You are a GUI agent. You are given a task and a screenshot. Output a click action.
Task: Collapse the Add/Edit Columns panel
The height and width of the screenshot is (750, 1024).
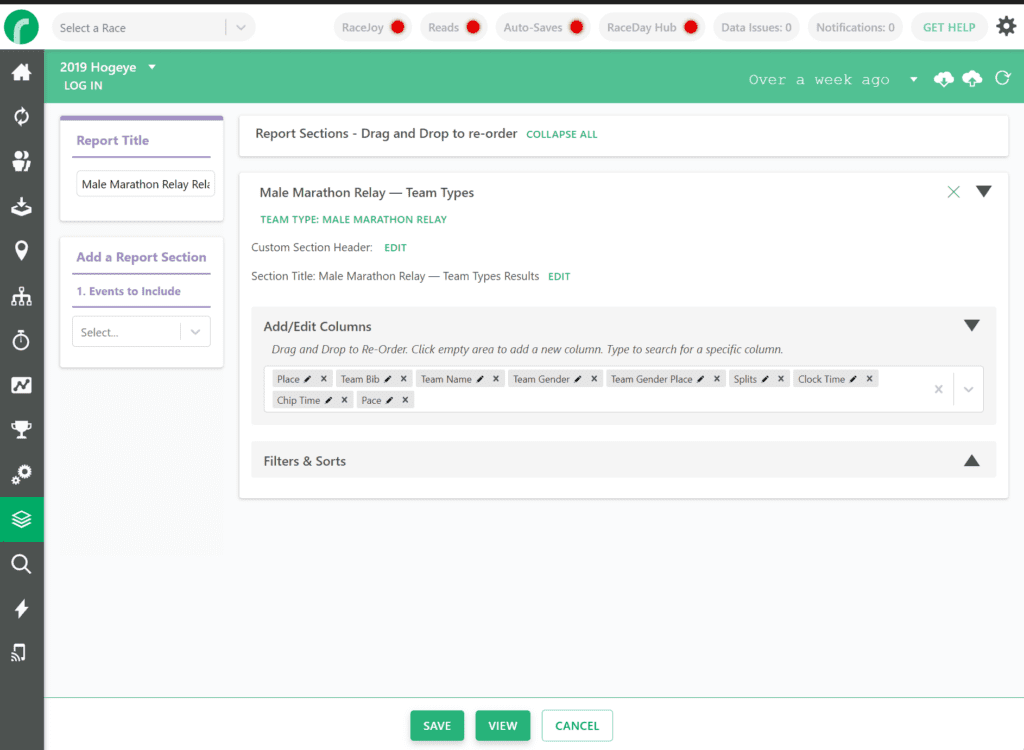[x=972, y=325]
